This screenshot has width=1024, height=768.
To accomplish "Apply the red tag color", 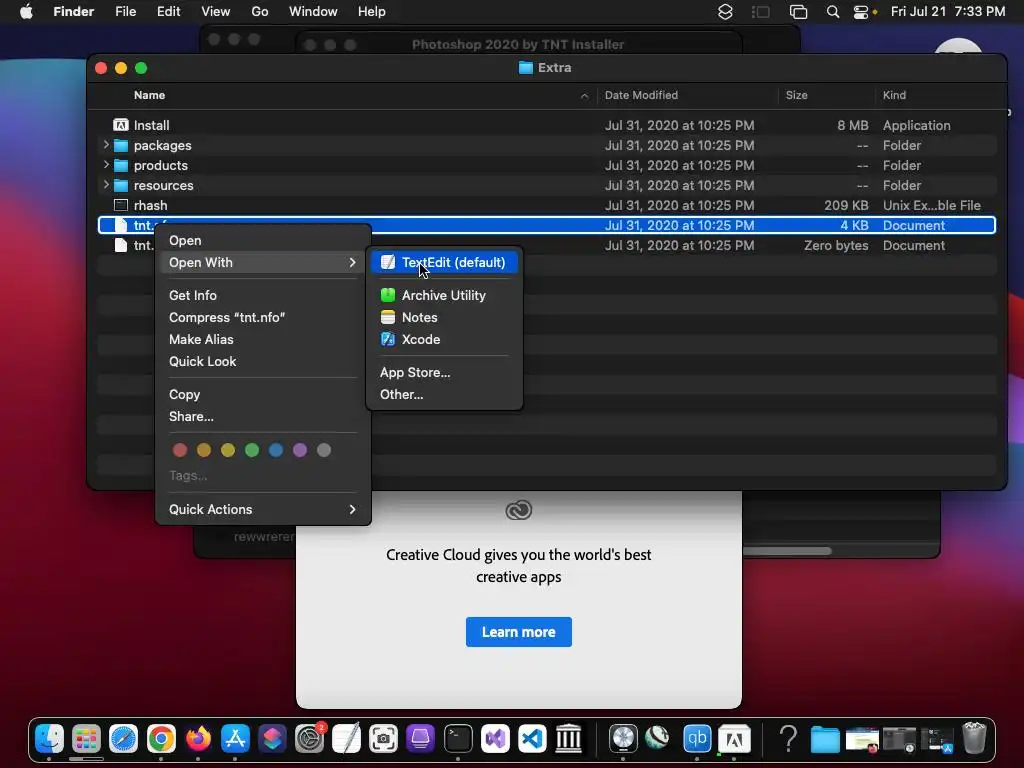I will click(180, 450).
